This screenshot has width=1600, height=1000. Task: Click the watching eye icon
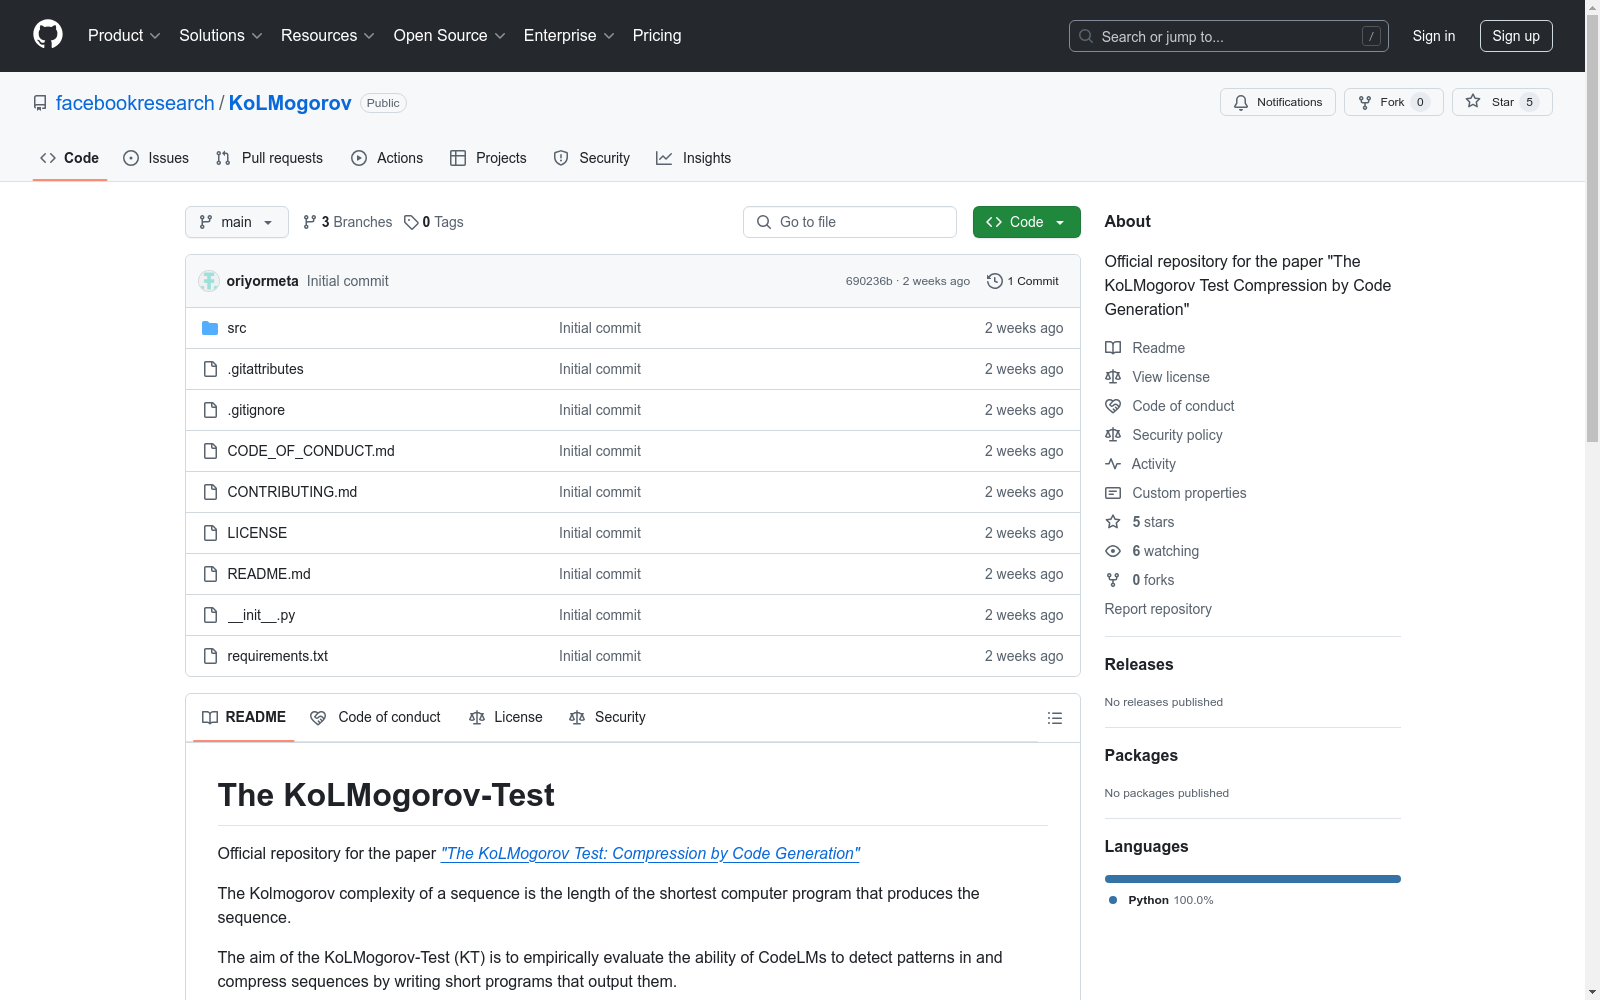click(1113, 551)
